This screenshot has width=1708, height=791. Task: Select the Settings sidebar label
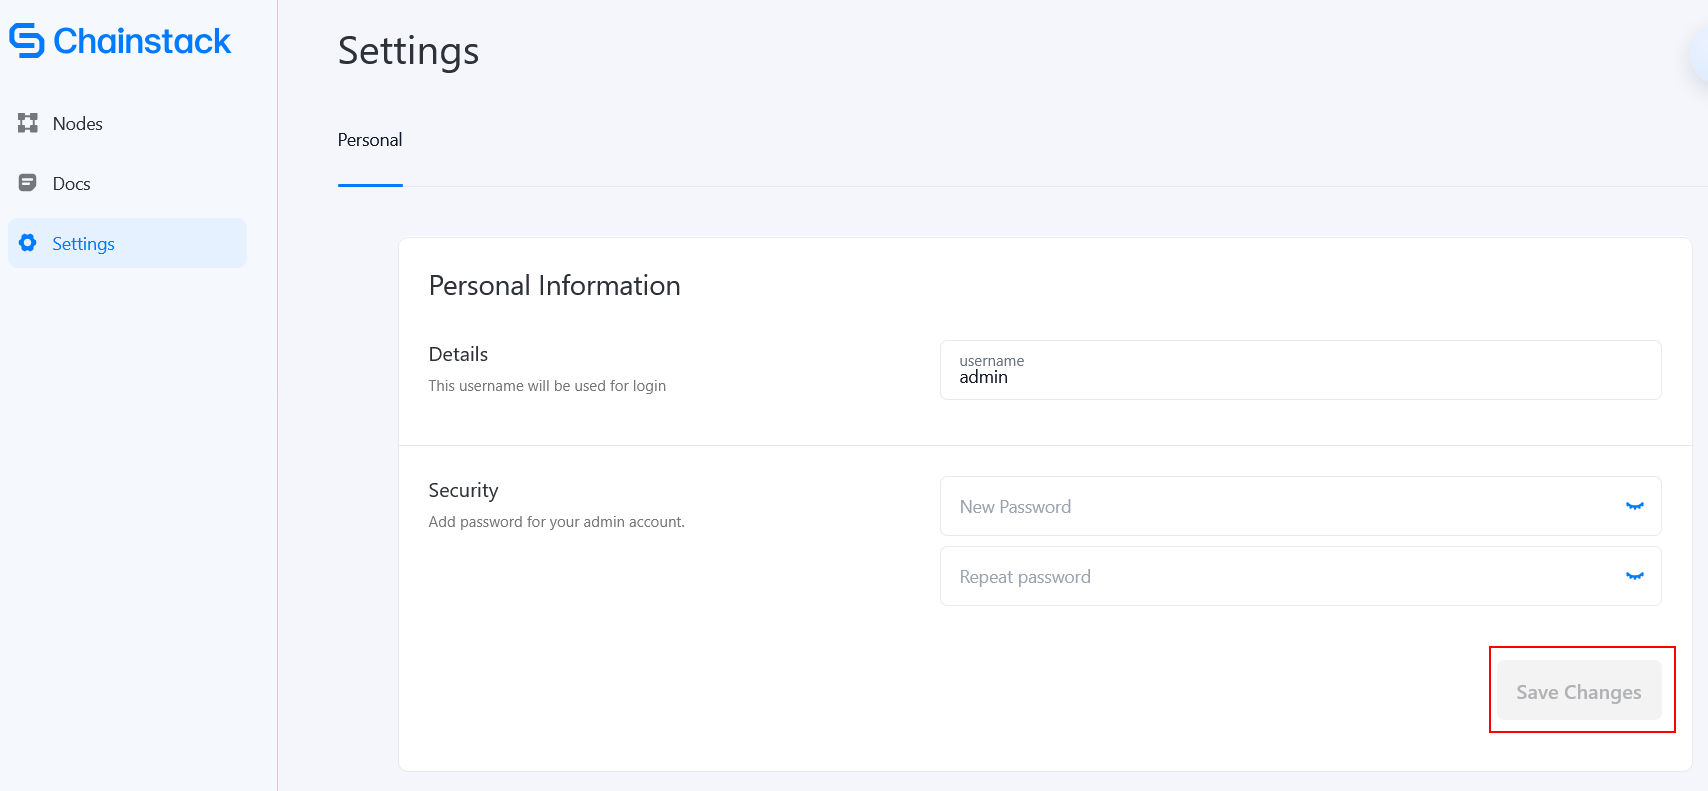click(84, 244)
